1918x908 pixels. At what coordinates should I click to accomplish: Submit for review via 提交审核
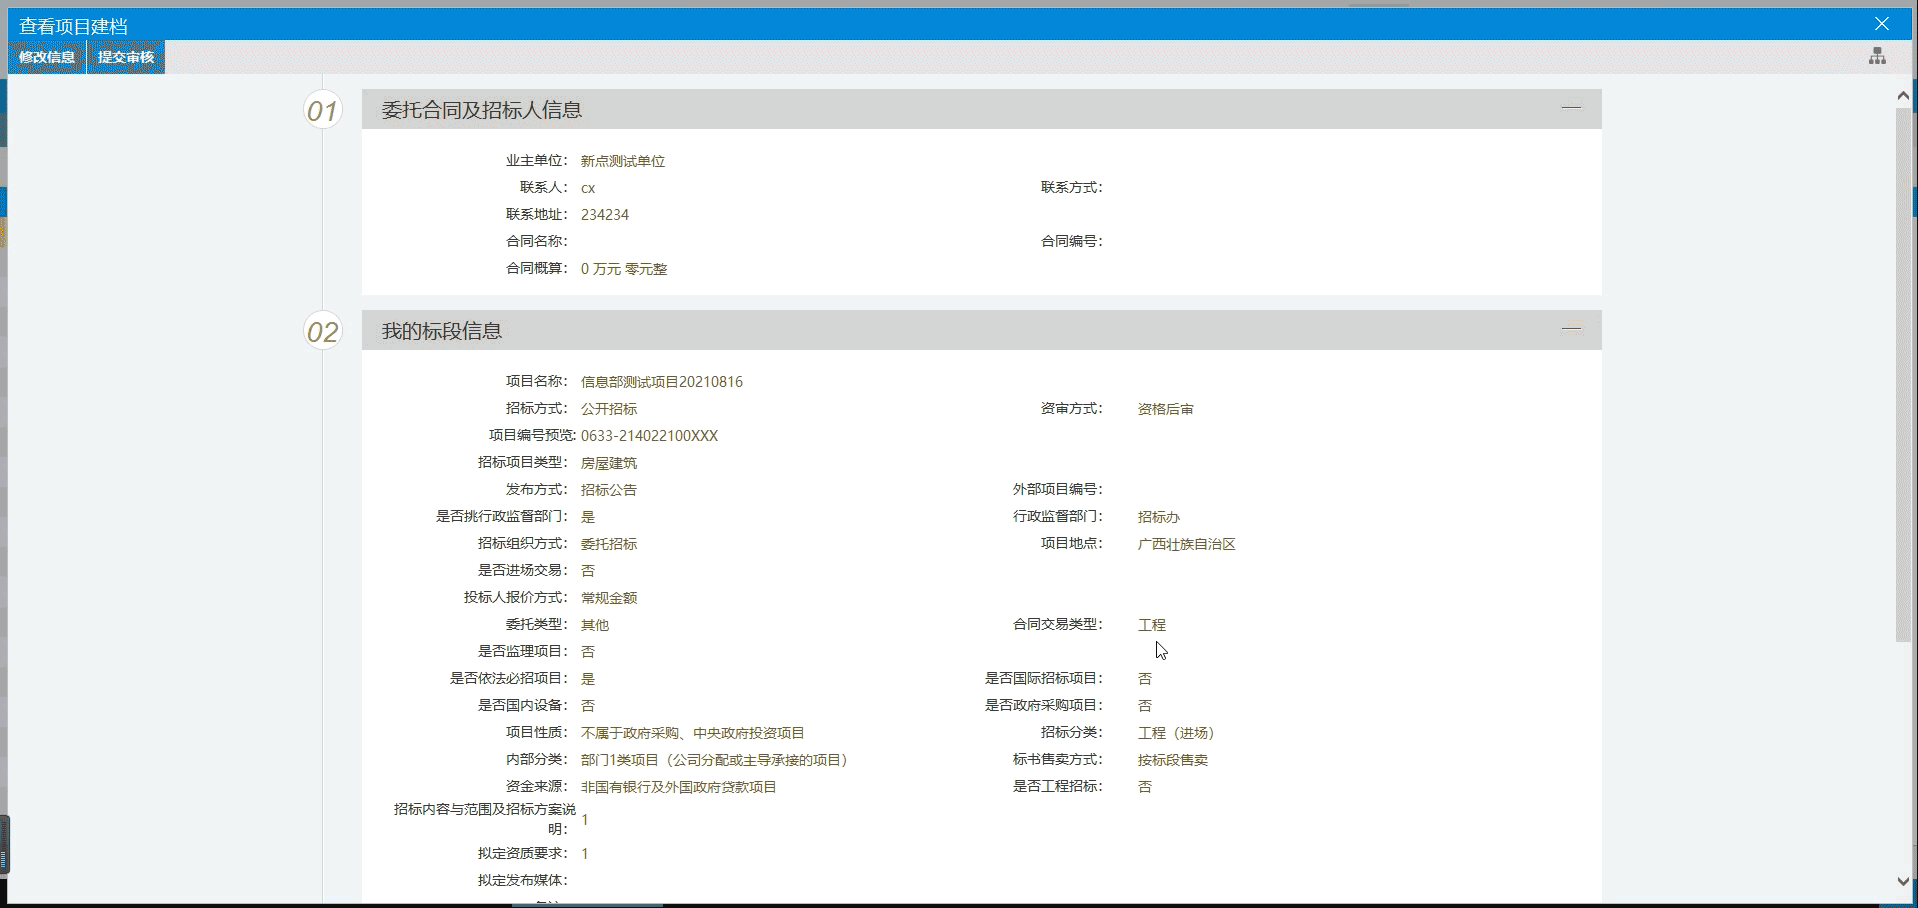[x=126, y=57]
